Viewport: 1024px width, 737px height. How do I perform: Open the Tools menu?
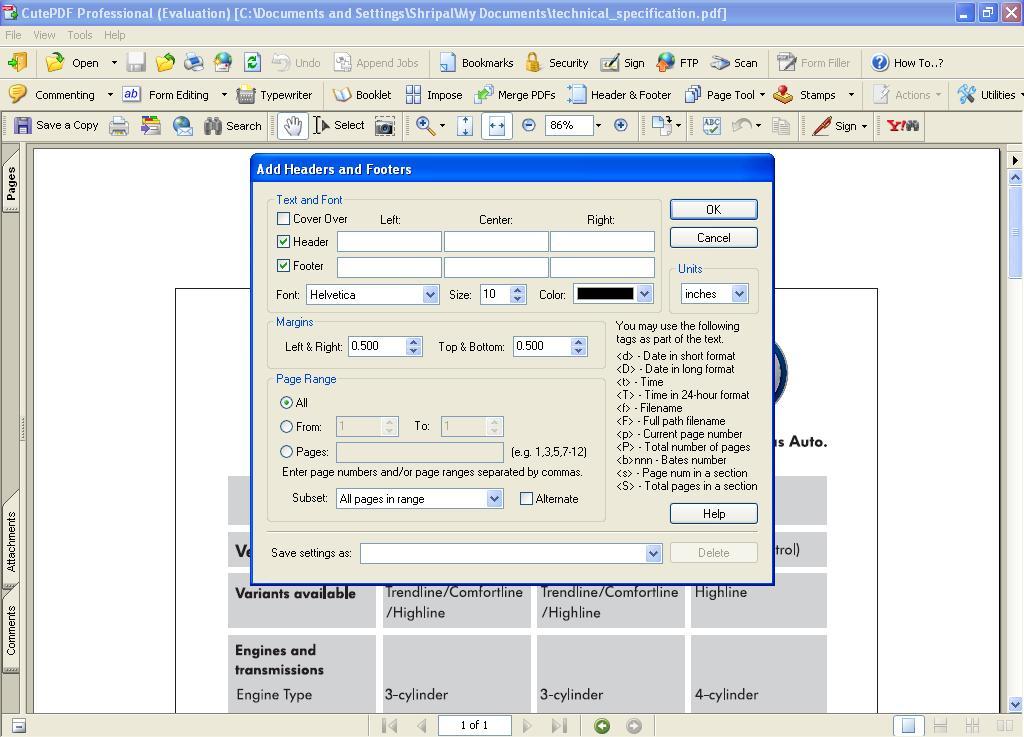(x=80, y=35)
